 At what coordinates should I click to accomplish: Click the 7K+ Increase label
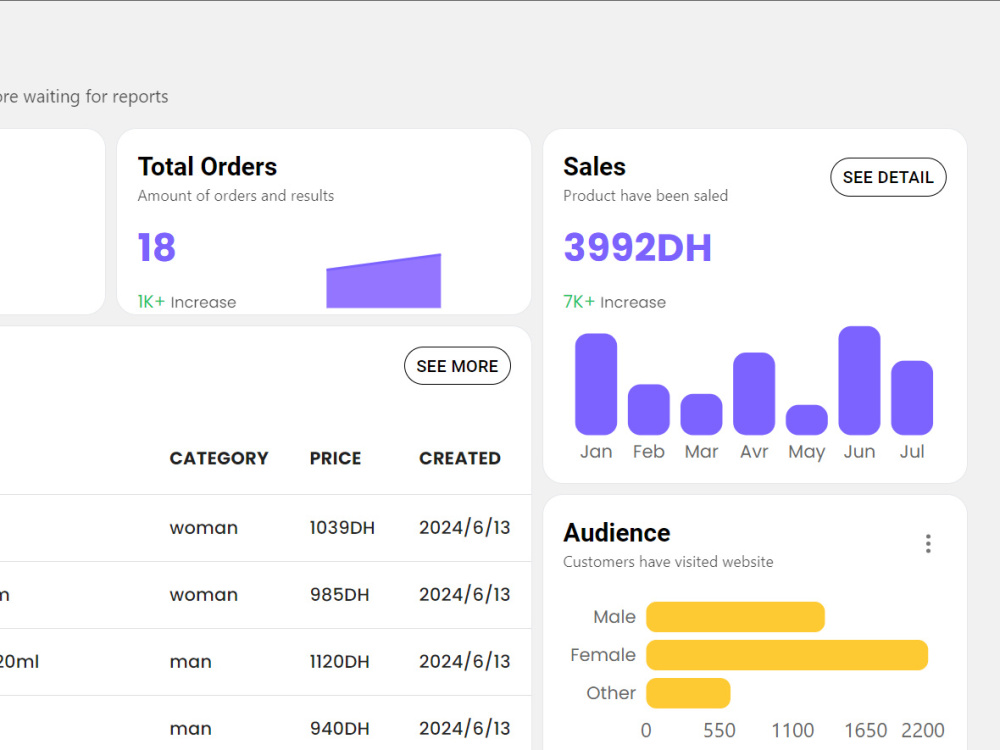[x=614, y=302]
